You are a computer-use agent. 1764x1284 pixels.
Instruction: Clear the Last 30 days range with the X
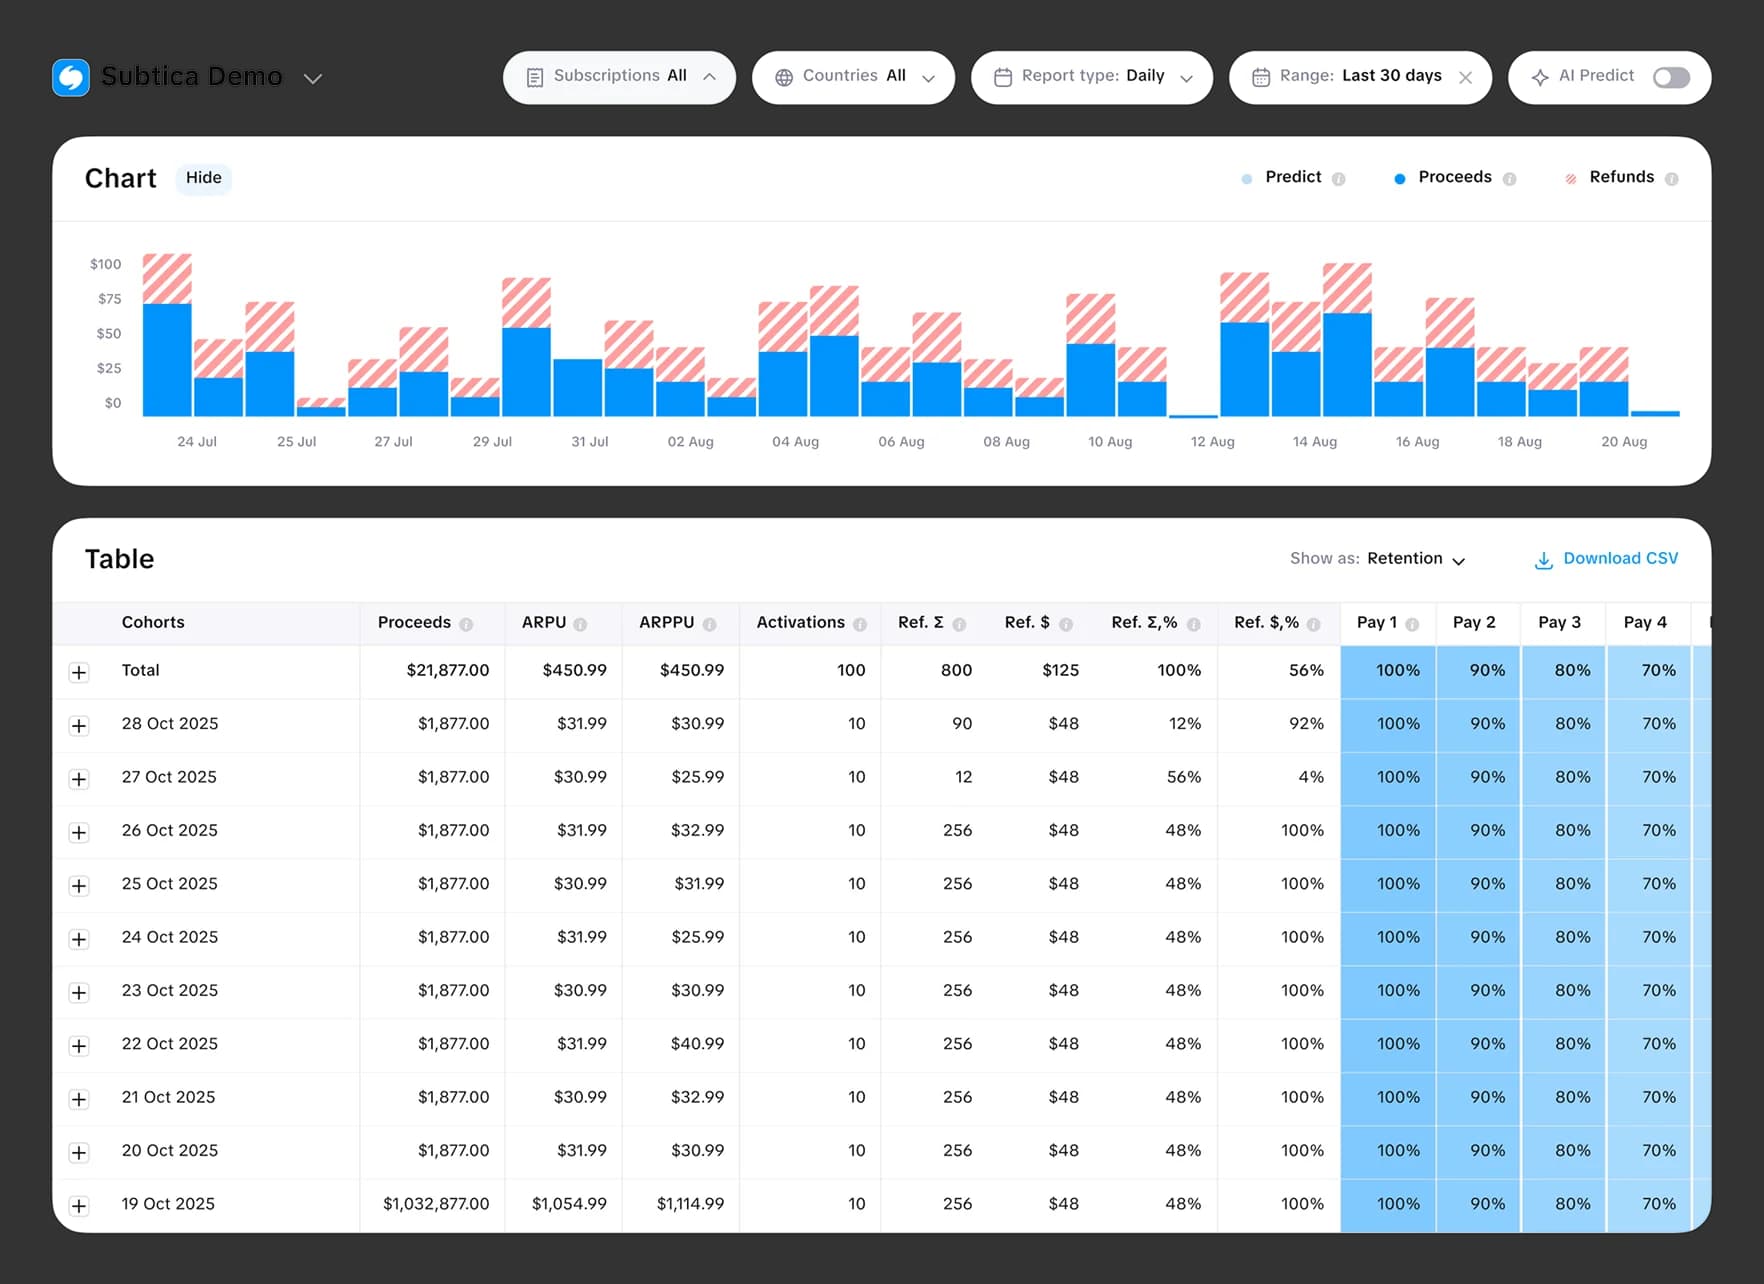(1466, 76)
